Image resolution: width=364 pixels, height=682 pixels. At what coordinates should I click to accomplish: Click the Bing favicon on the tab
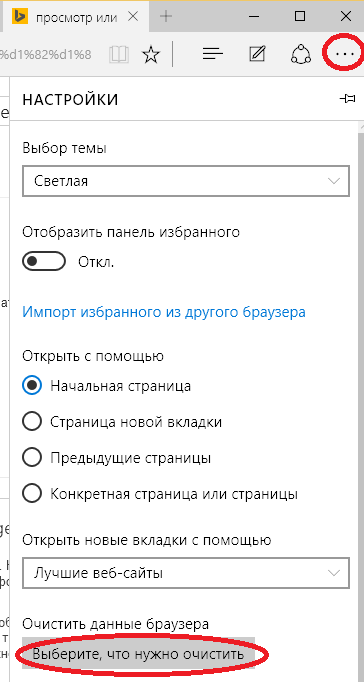tap(21, 17)
